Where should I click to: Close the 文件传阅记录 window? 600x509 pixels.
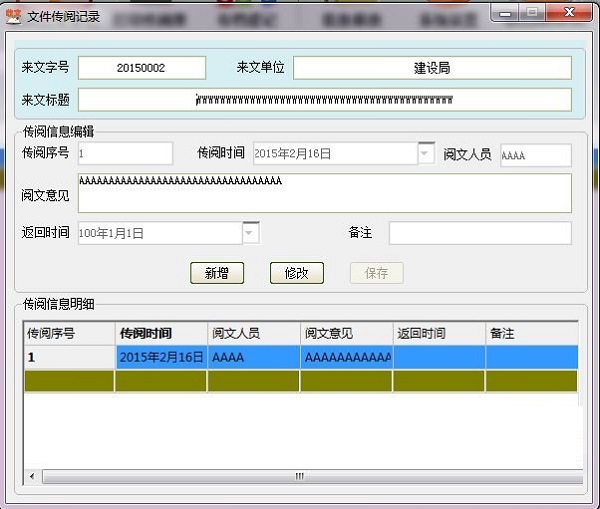[569, 13]
